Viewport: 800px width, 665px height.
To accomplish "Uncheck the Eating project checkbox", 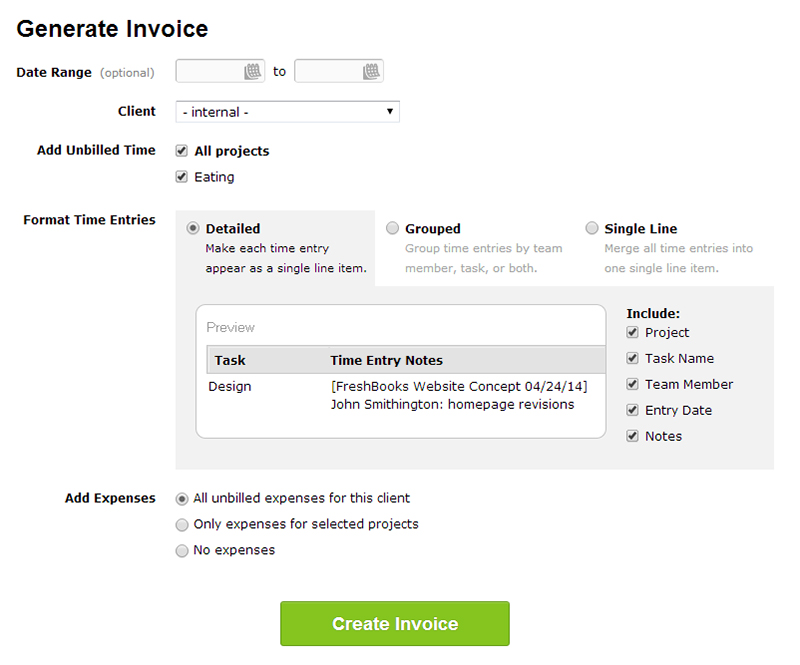I will (x=182, y=177).
